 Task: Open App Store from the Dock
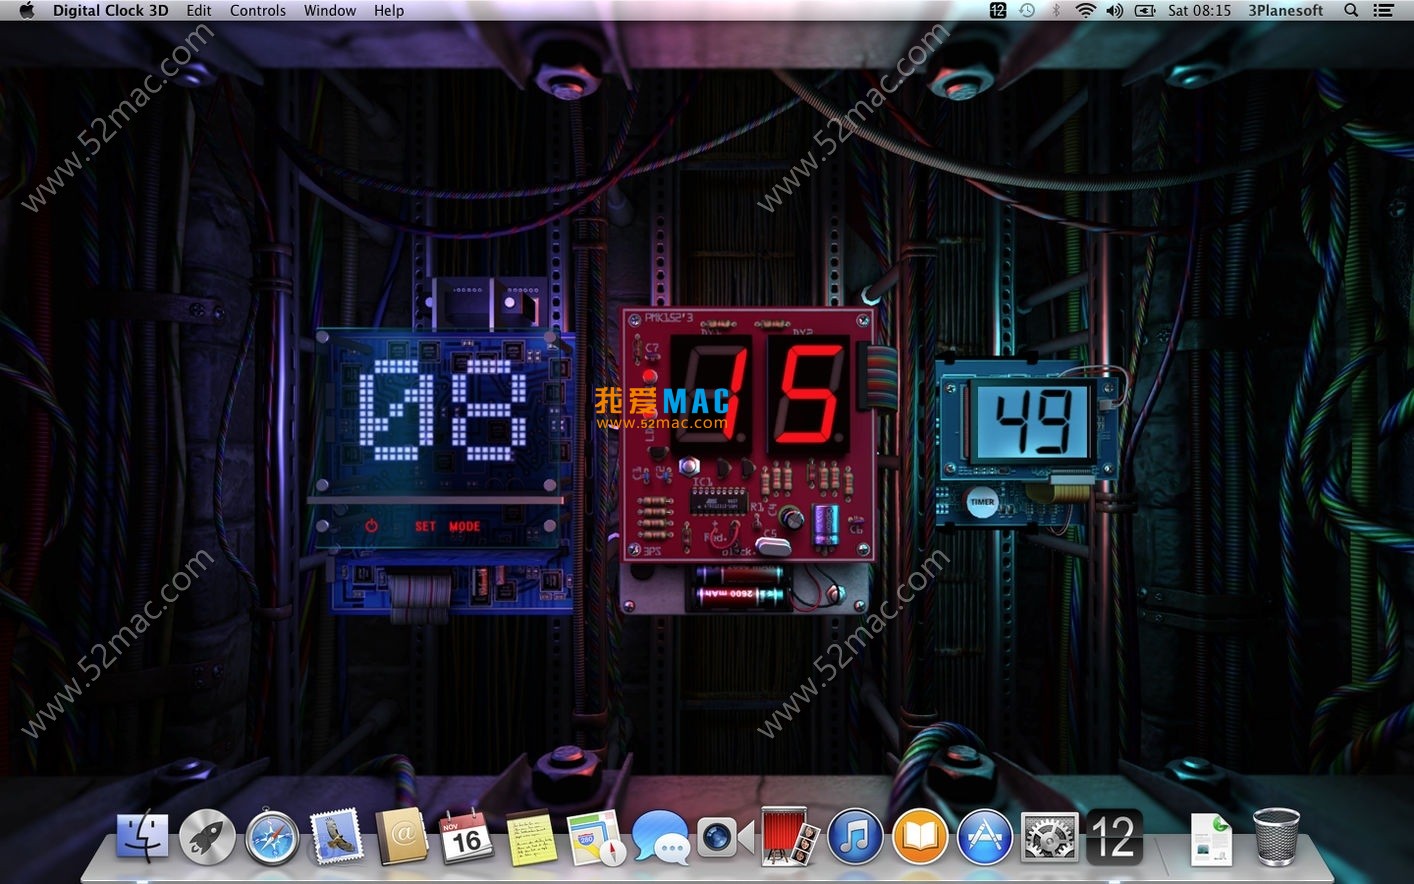pos(985,837)
